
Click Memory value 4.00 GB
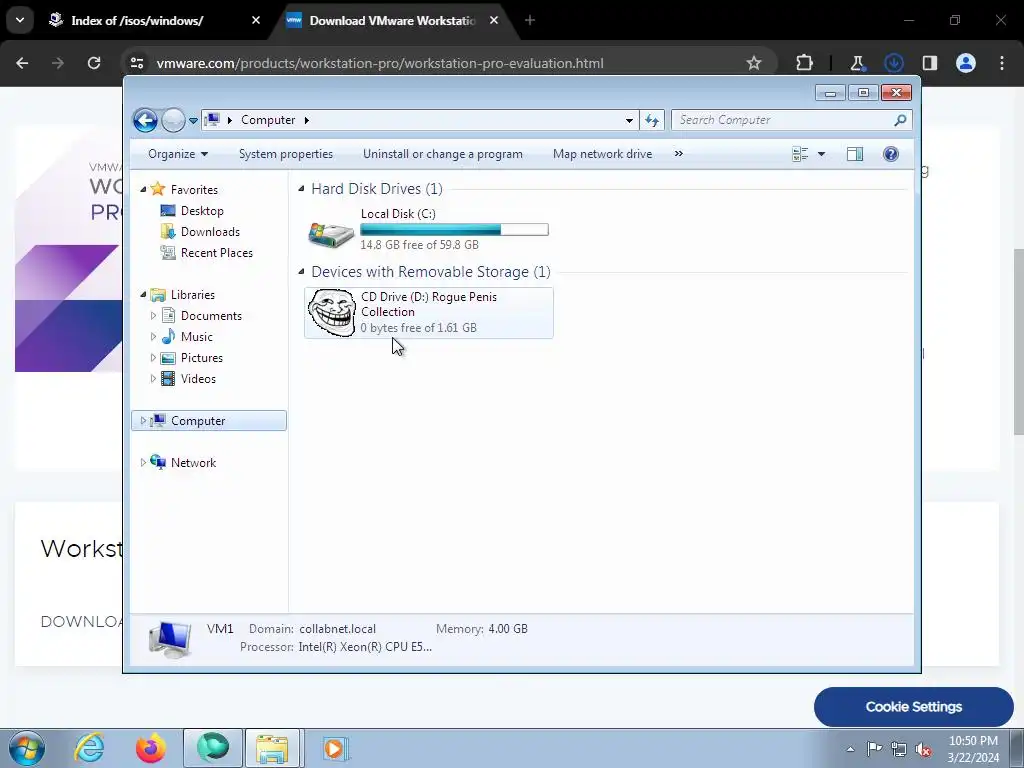508,629
